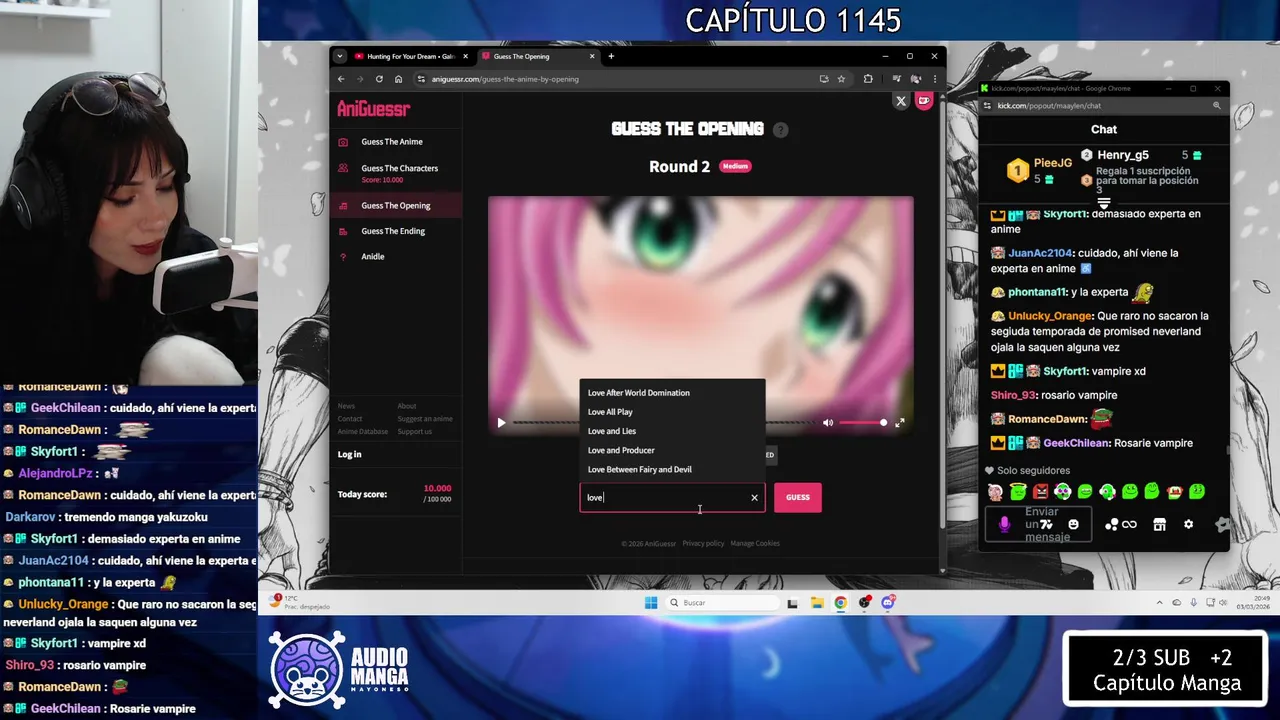Play the opening video

tap(501, 423)
